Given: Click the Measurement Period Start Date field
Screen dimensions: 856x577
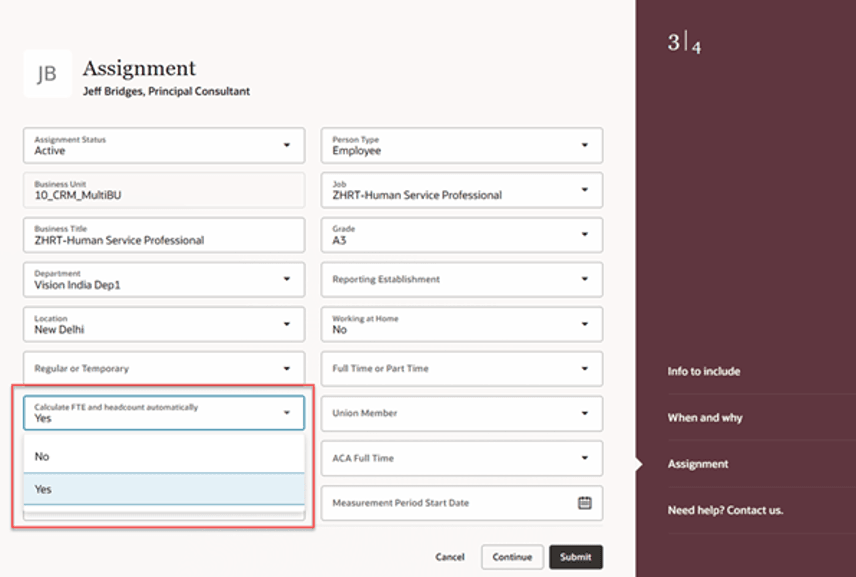Looking at the screenshot, I should point(462,503).
